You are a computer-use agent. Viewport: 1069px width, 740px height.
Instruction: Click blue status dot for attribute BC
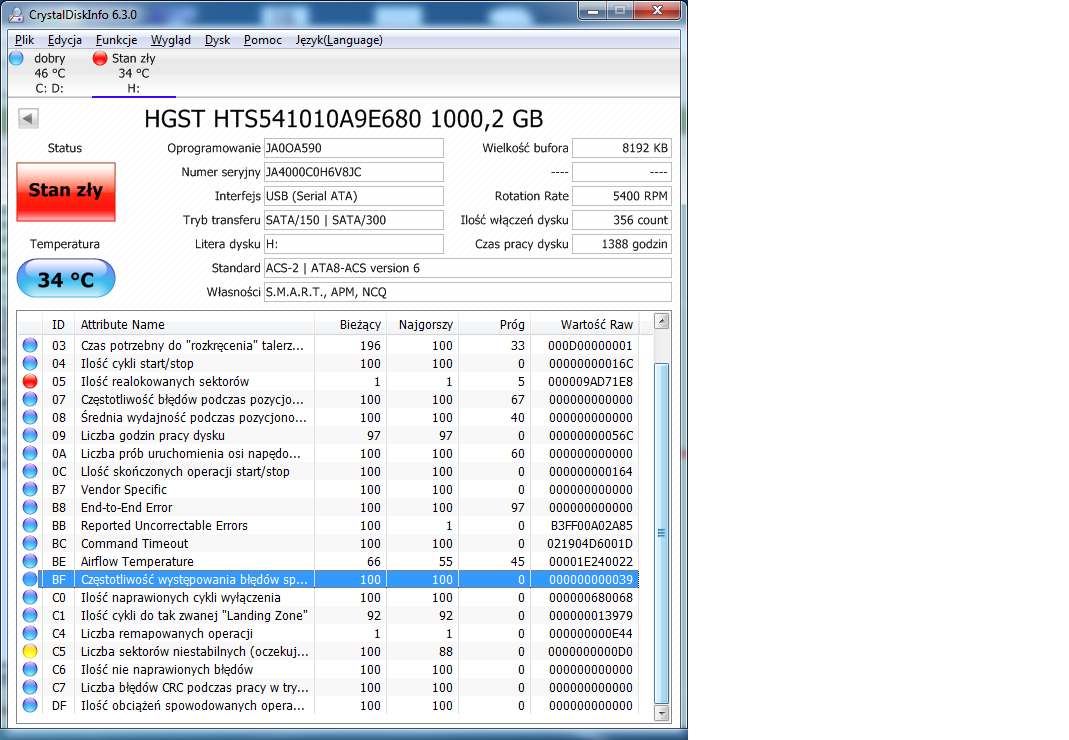tap(30, 544)
